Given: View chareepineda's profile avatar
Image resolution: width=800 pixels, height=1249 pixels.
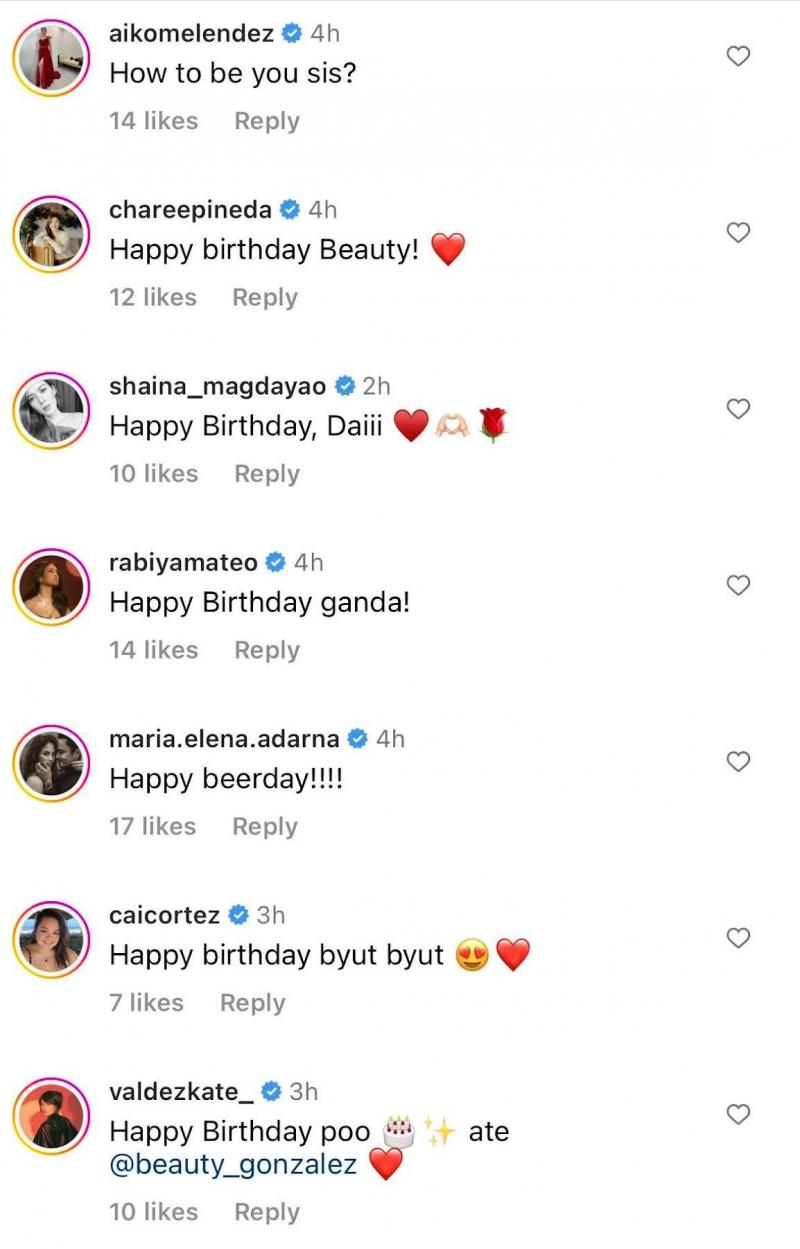Looking at the screenshot, I should [x=50, y=234].
